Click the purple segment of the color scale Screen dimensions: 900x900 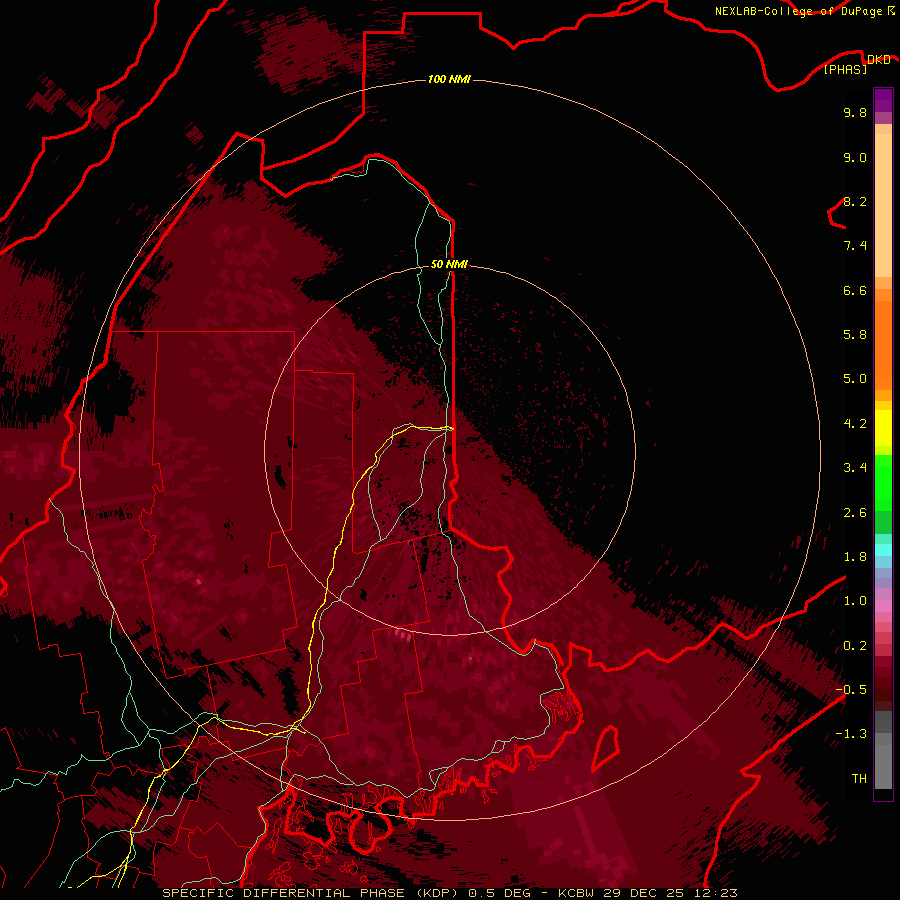[883, 100]
